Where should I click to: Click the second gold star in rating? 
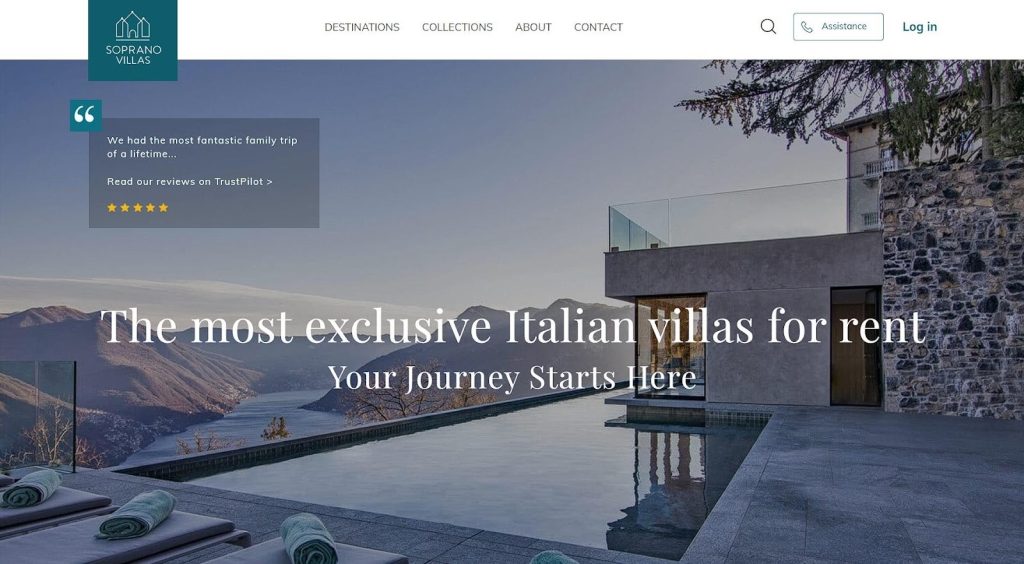(x=125, y=208)
